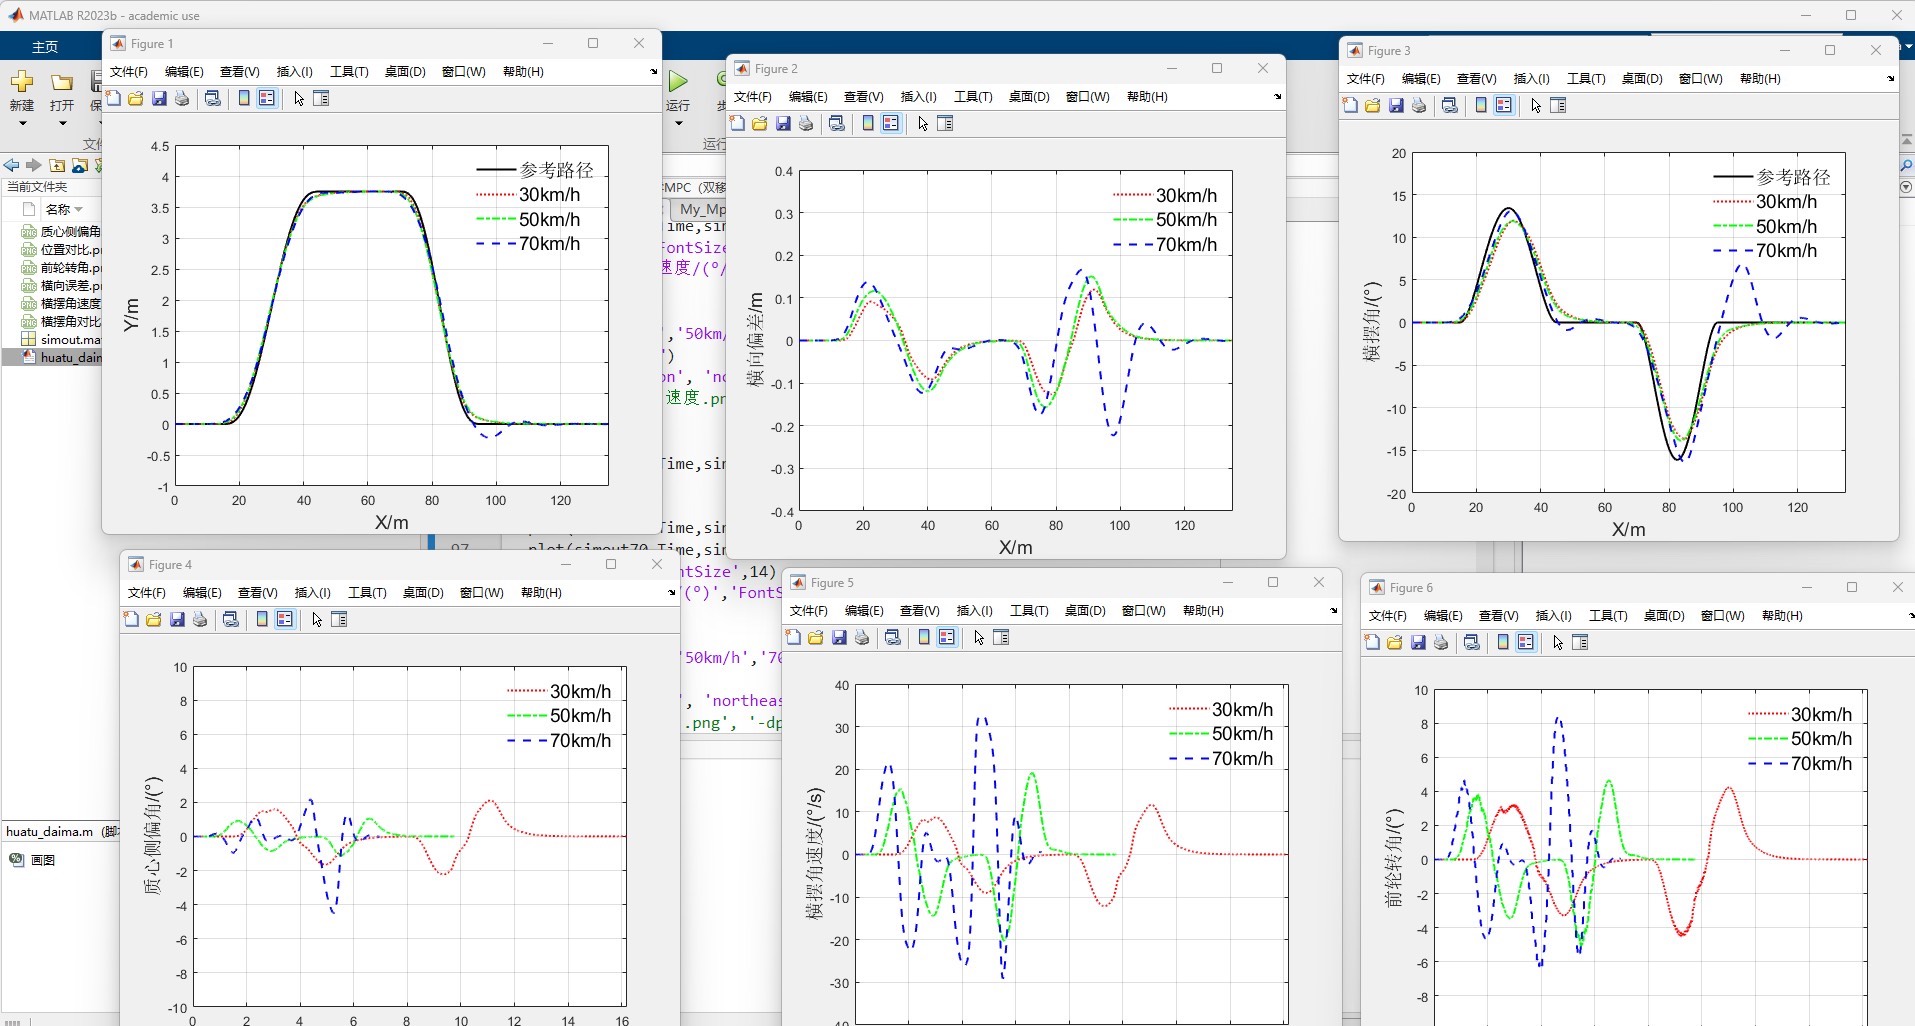Screen dimensions: 1915x1026
Task: Toggle Insert Legend in Figure 6 toolbar
Action: coord(1526,642)
